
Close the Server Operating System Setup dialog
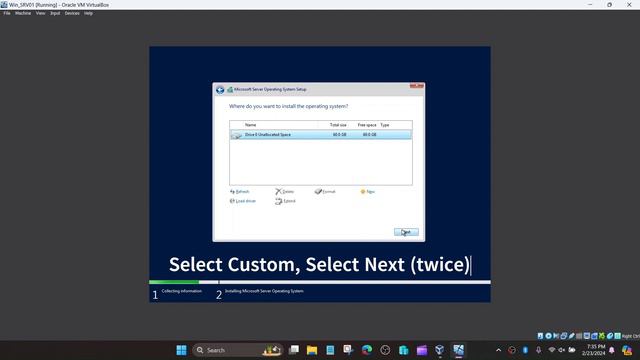(417, 86)
